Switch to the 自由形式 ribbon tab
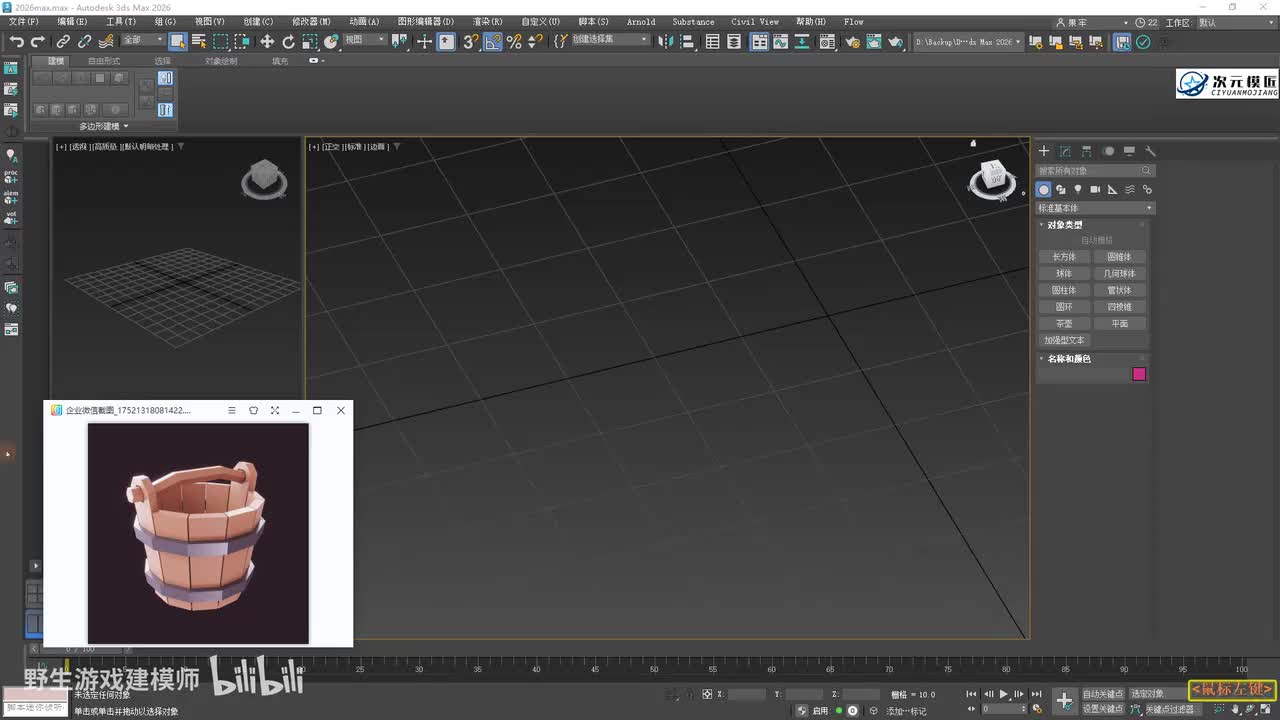1280x720 pixels. tap(104, 61)
